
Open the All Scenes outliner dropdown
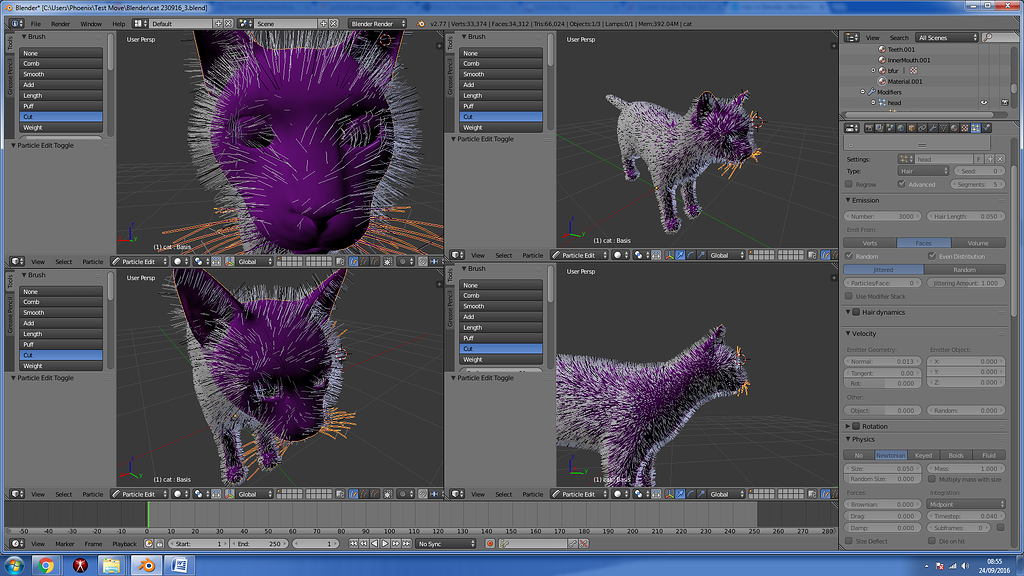click(947, 37)
